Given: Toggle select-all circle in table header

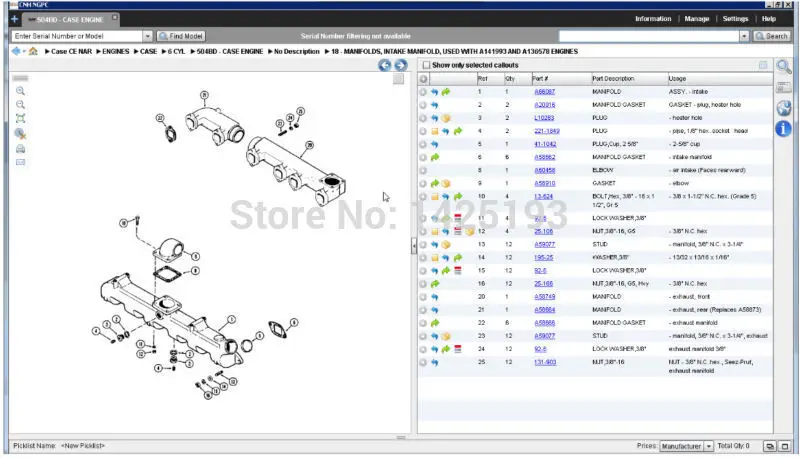Looking at the screenshot, I should tap(423, 79).
